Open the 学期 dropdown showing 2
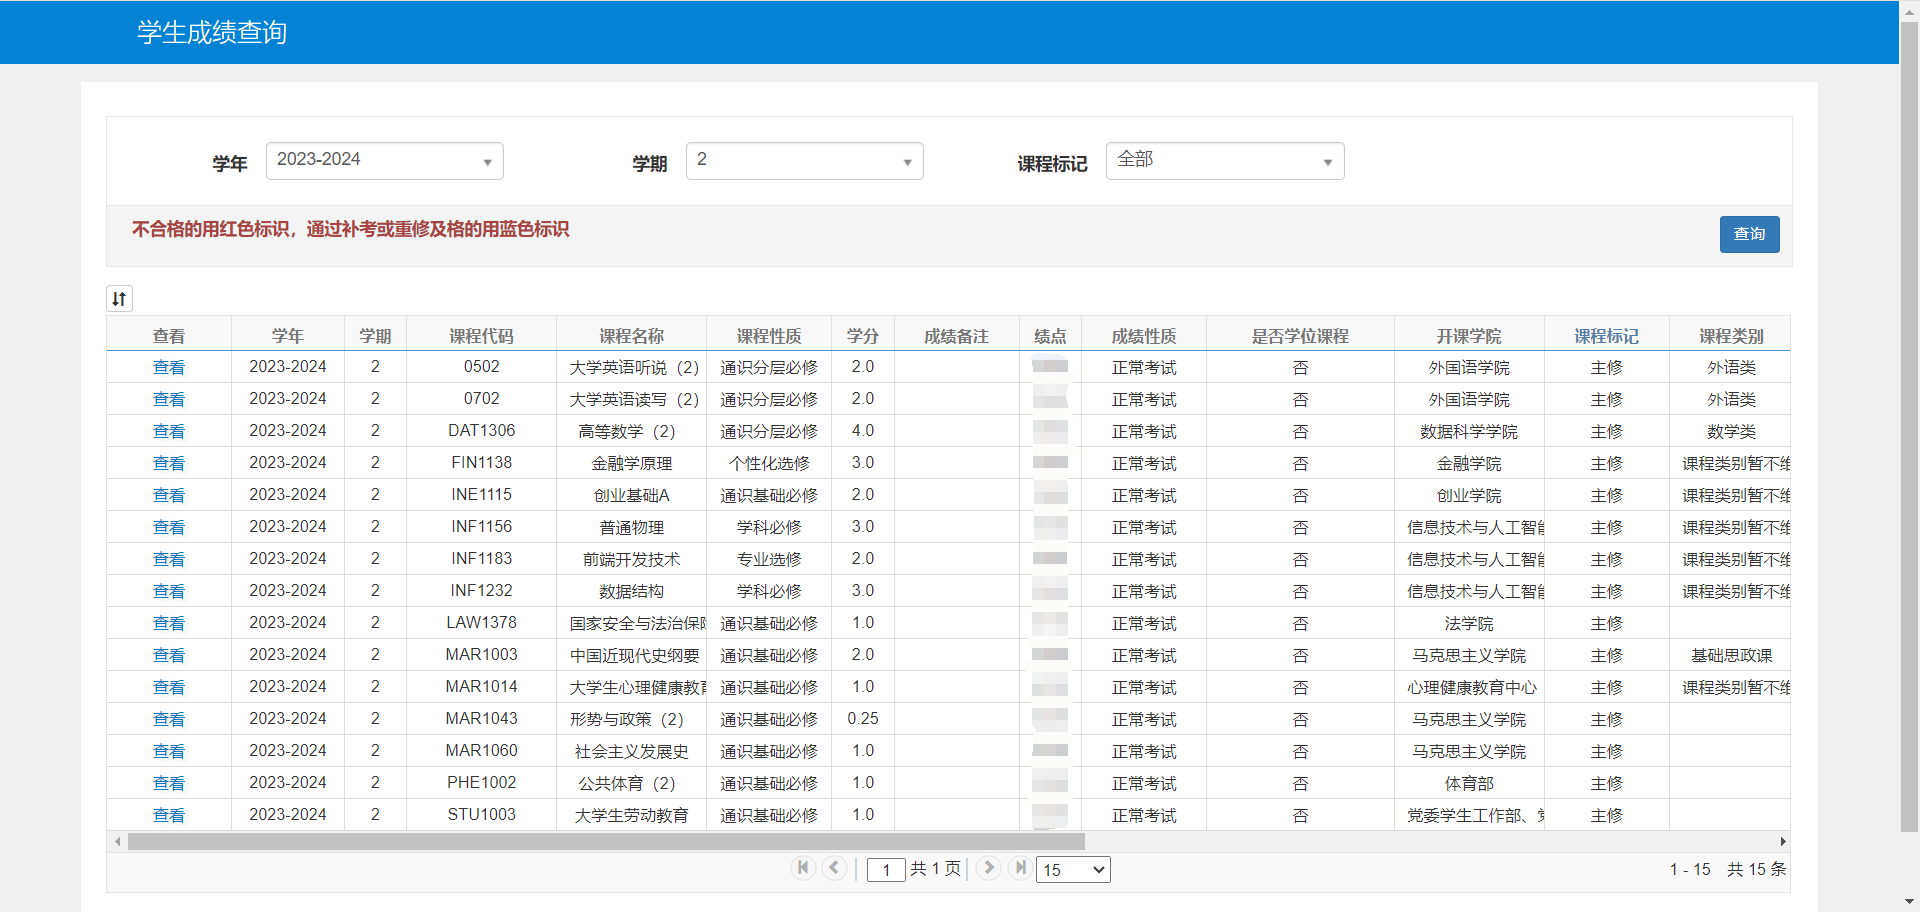Image resolution: width=1920 pixels, height=912 pixels. [805, 161]
